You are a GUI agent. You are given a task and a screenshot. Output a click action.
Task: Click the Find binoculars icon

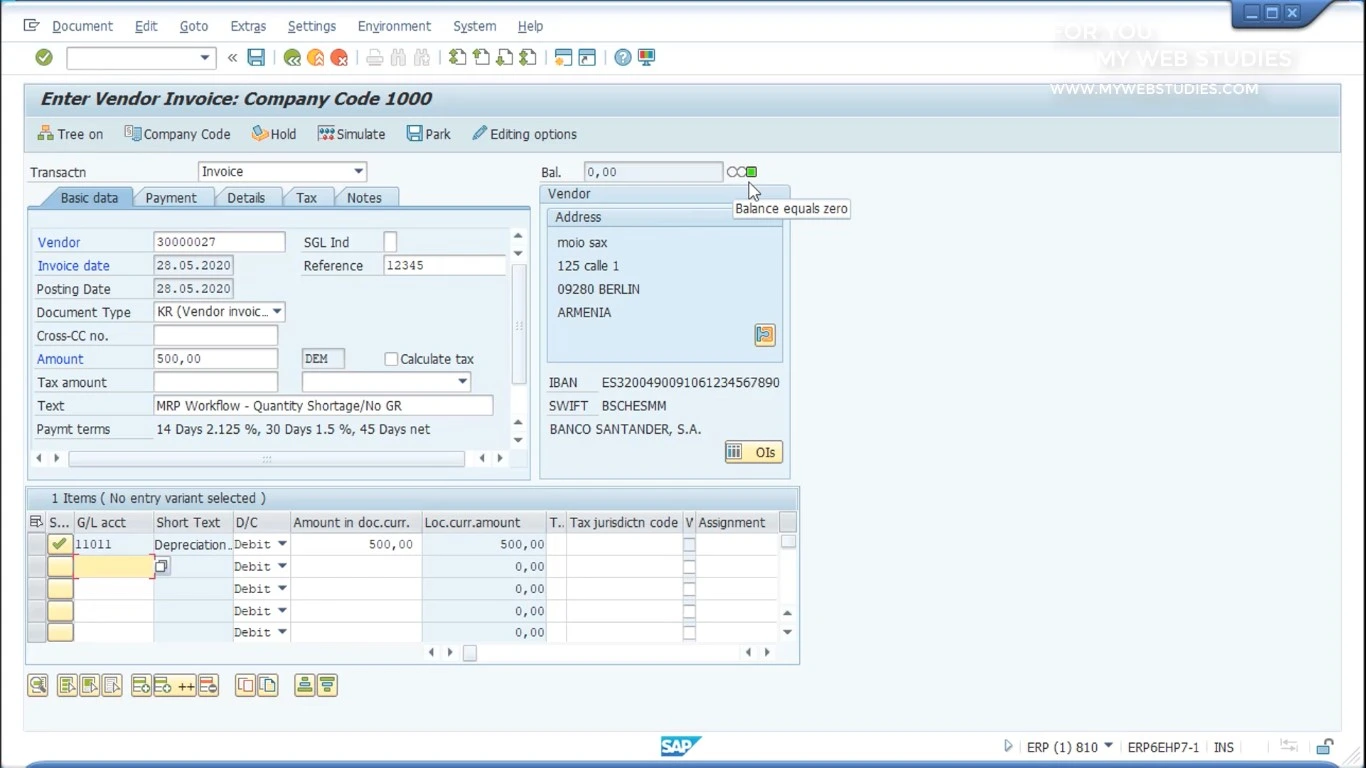[398, 58]
